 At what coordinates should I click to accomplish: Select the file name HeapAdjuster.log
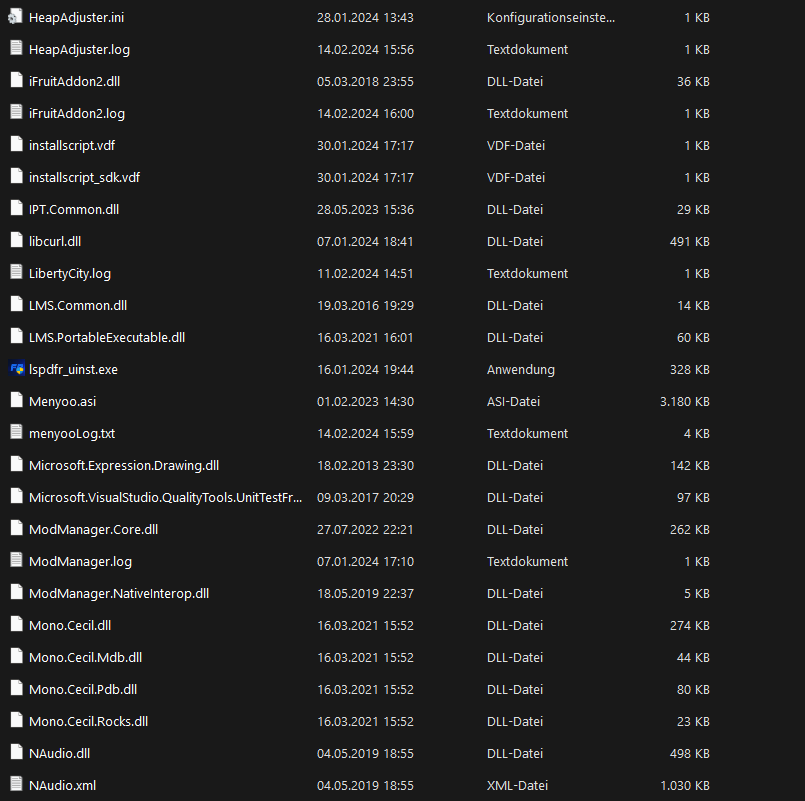[x=80, y=49]
